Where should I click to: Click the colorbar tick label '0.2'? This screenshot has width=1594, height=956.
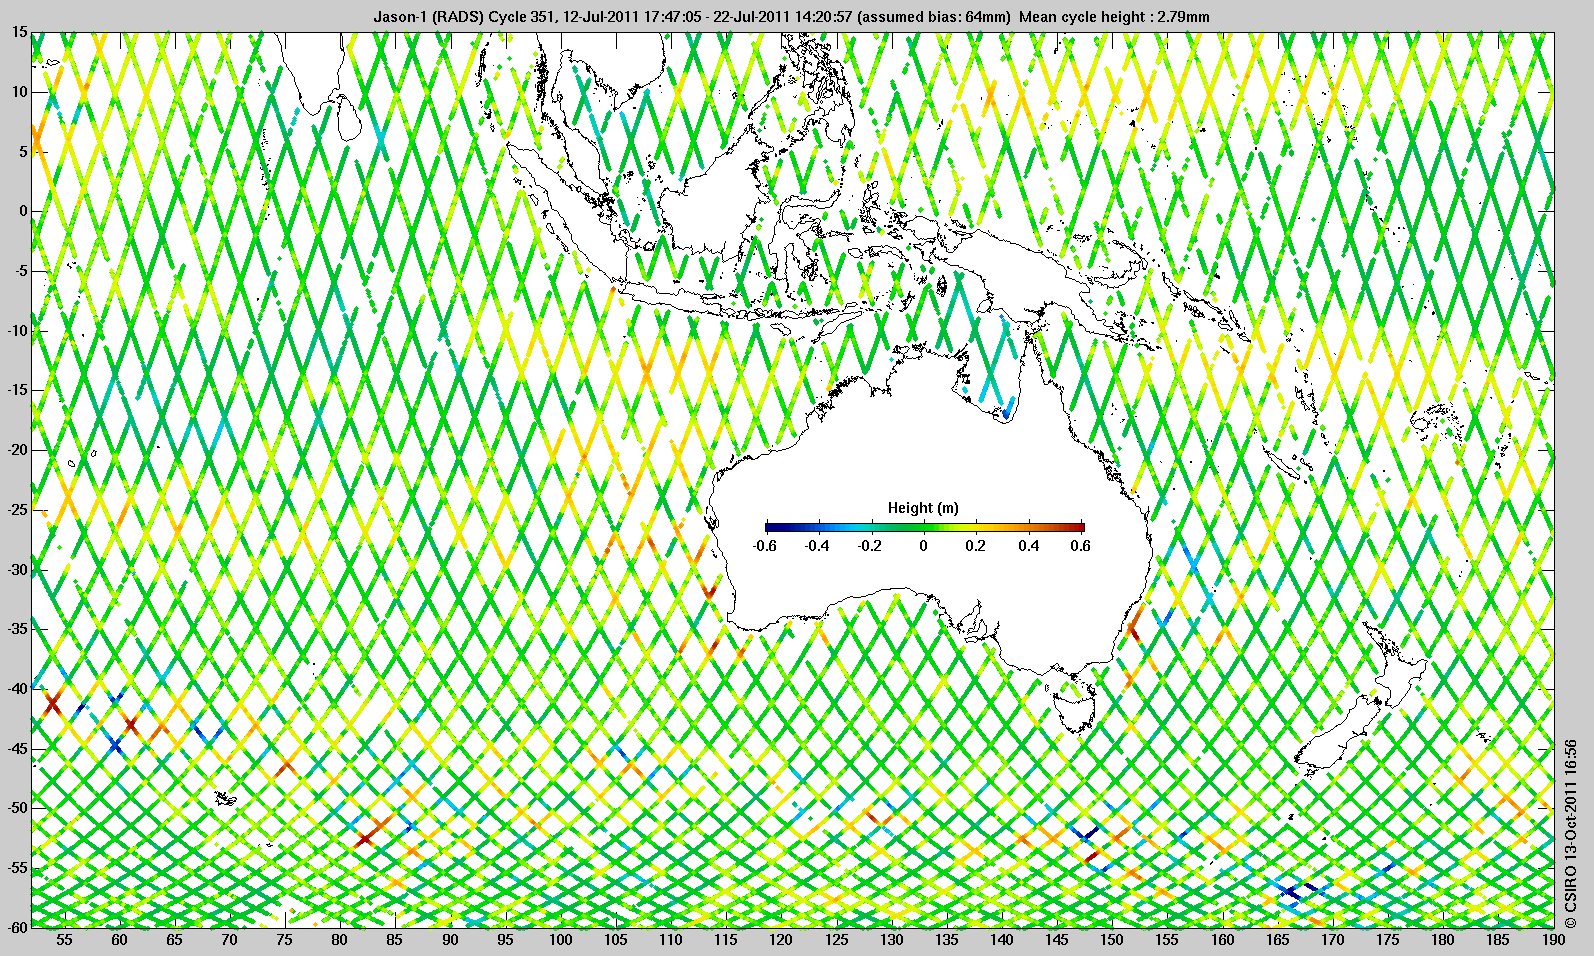pos(976,546)
